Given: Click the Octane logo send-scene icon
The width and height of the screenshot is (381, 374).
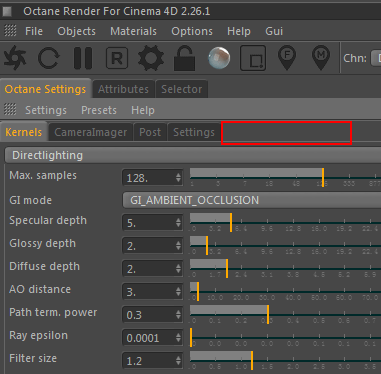Looking at the screenshot, I should click(15, 58).
